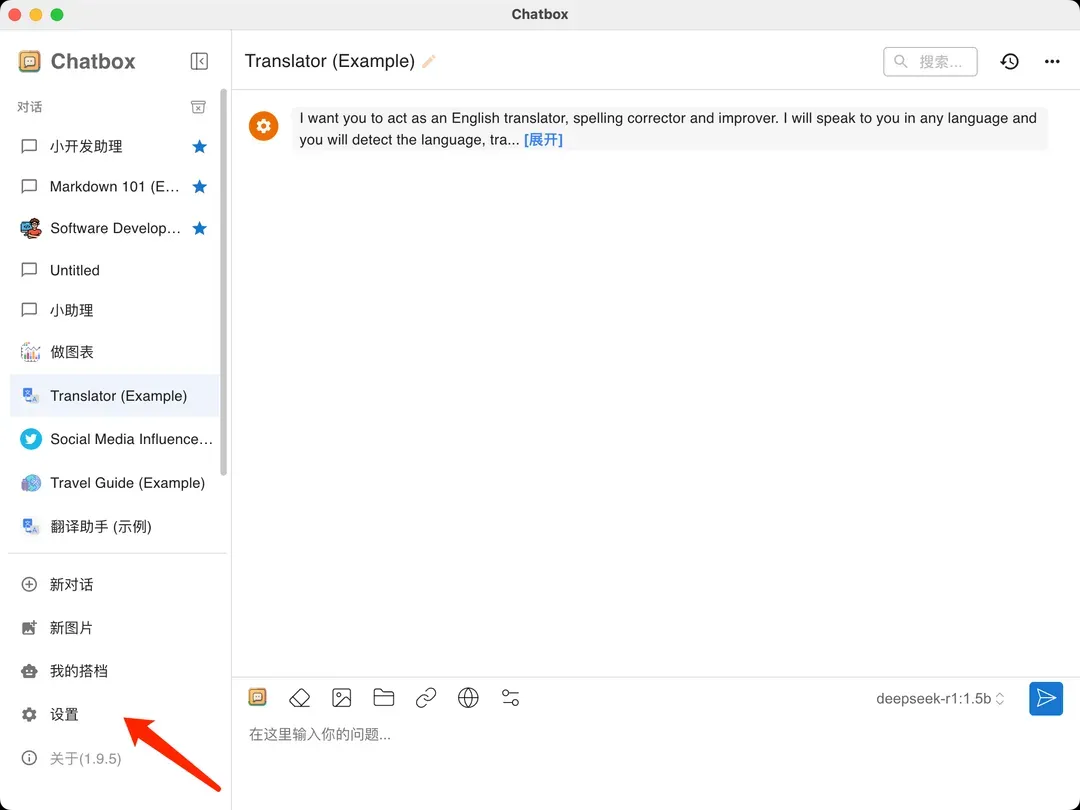This screenshot has width=1080, height=810.
Task: Attach an image with the picture icon
Action: 342,698
